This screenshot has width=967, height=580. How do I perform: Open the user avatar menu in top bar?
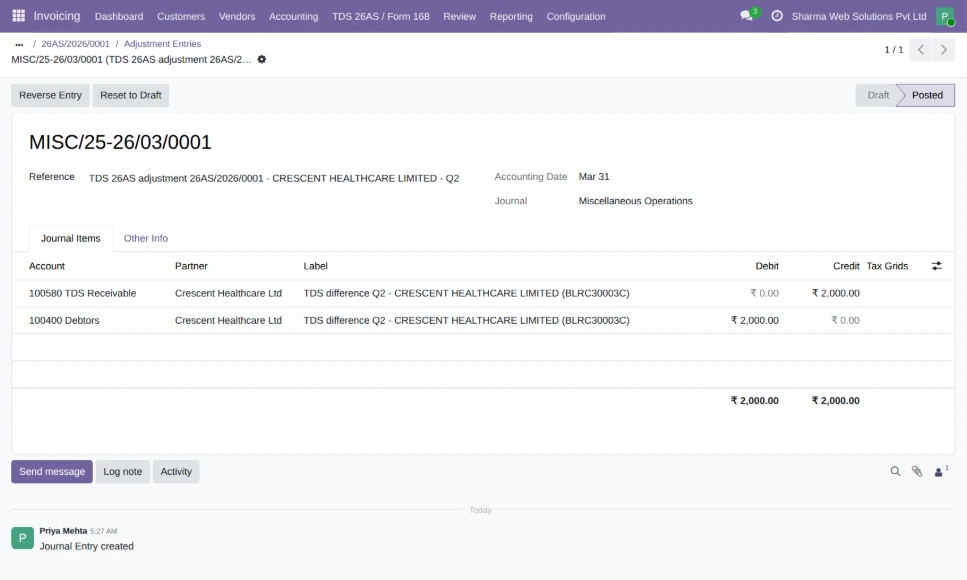tap(945, 17)
